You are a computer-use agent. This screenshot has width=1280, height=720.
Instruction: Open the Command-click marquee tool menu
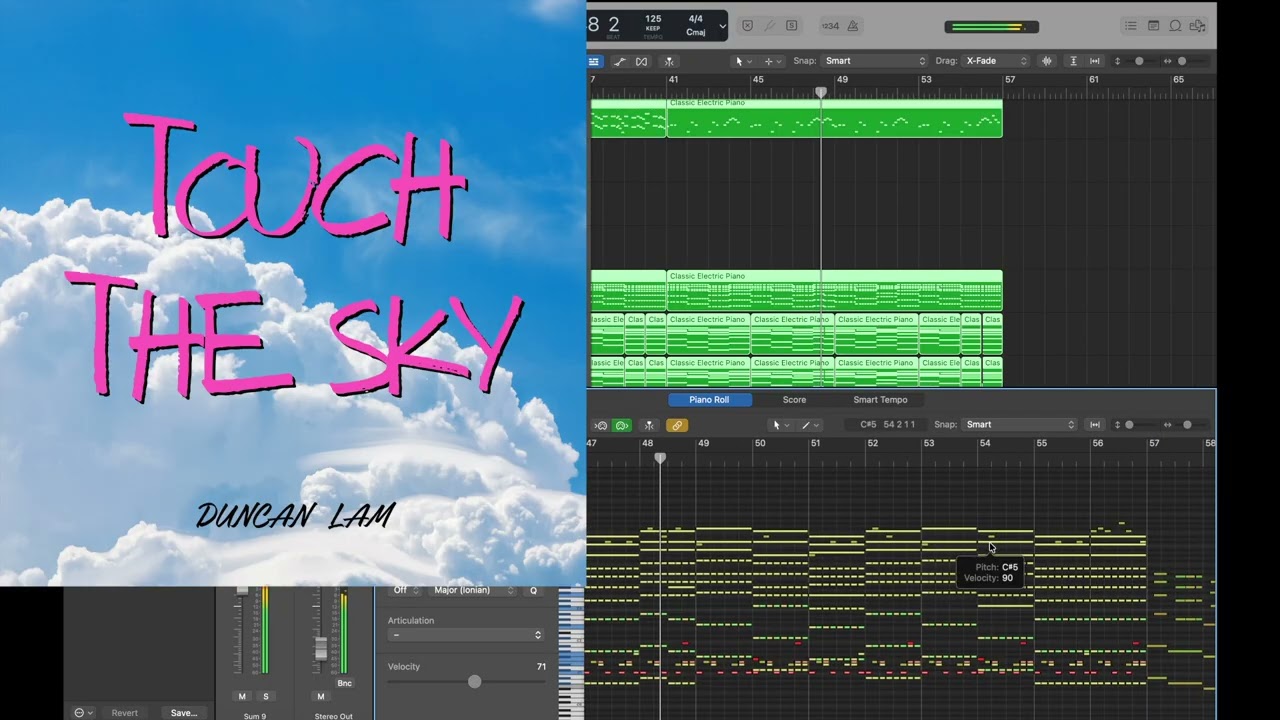click(x=772, y=61)
